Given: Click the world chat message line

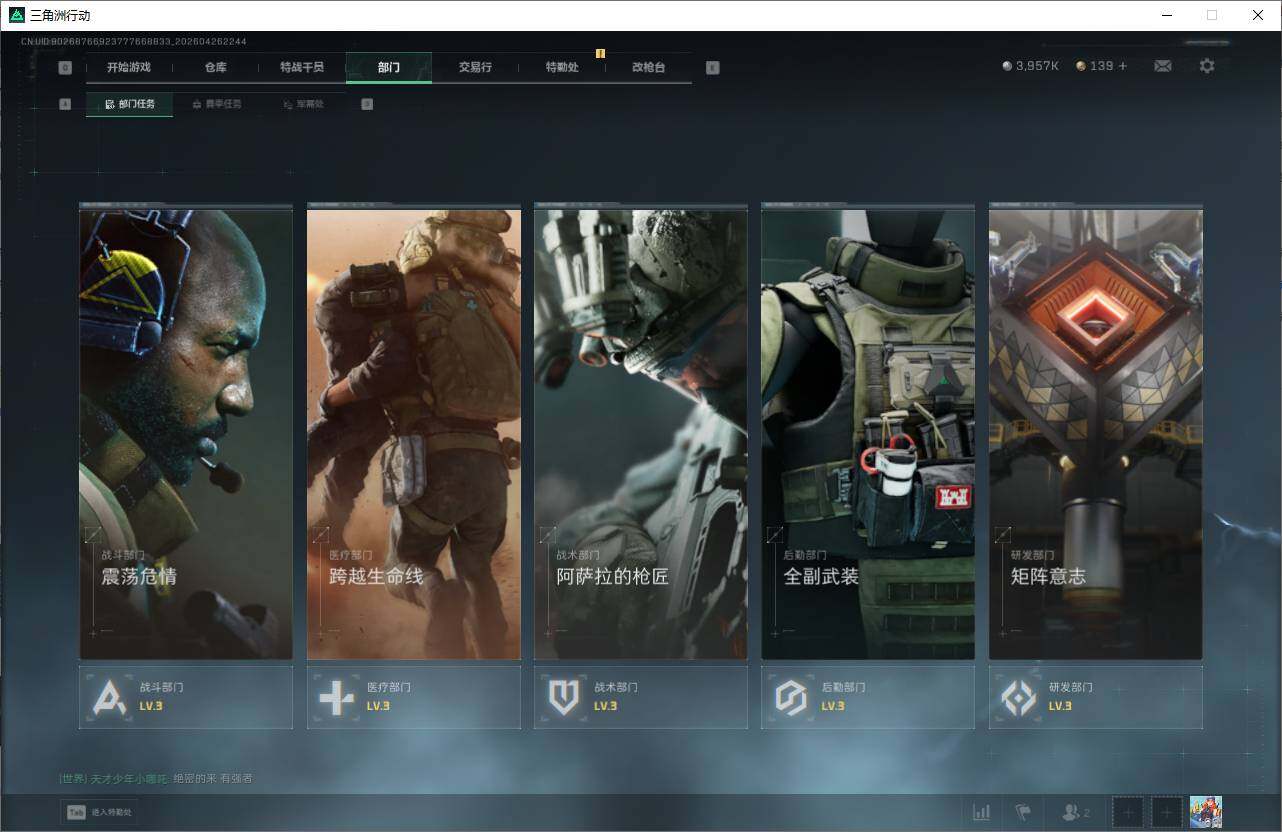Looking at the screenshot, I should 155,778.
